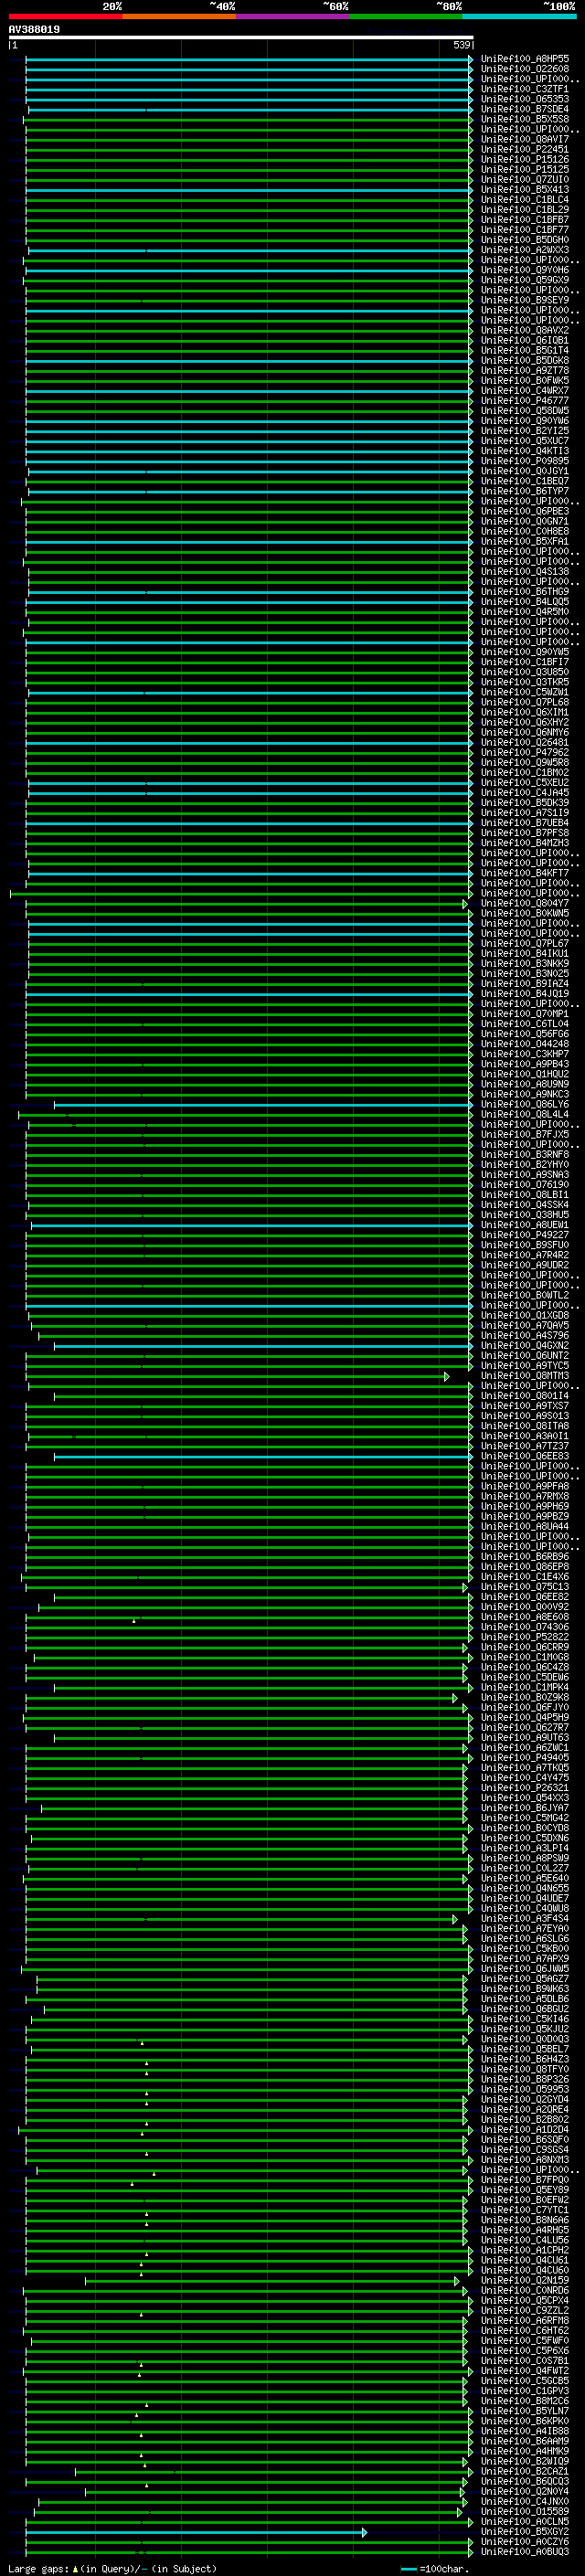585x2576 pixels.
Task: Open hit UniRef100_B5XGY2
Action: 525,2532
